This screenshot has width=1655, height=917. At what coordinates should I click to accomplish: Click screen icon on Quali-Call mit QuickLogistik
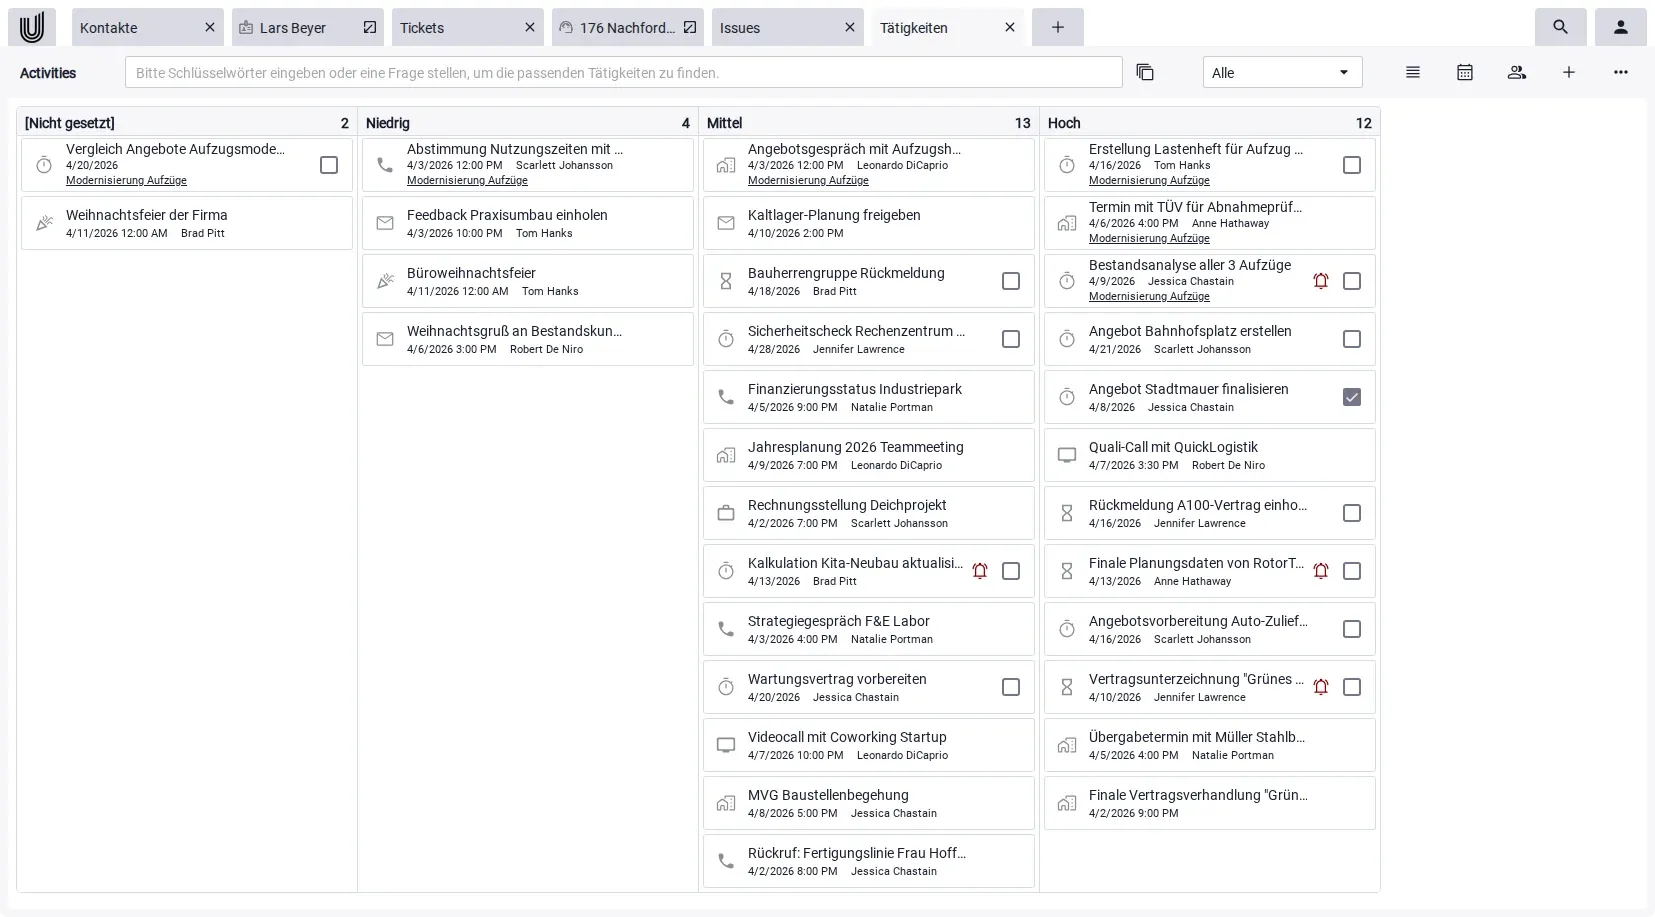[1067, 455]
